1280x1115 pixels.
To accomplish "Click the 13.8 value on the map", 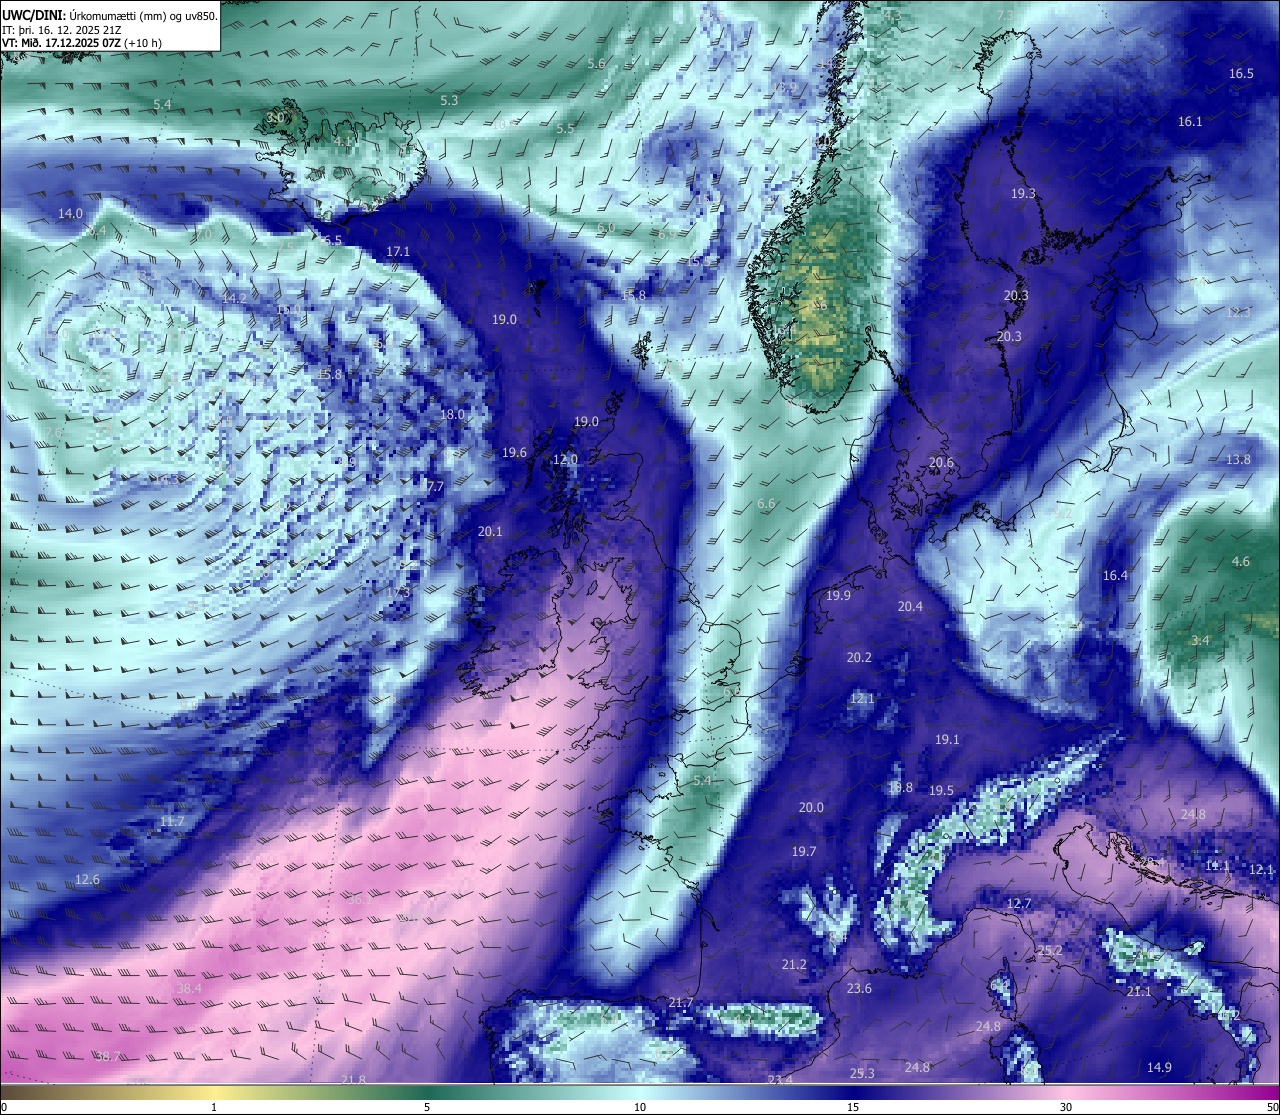I will click(1238, 460).
